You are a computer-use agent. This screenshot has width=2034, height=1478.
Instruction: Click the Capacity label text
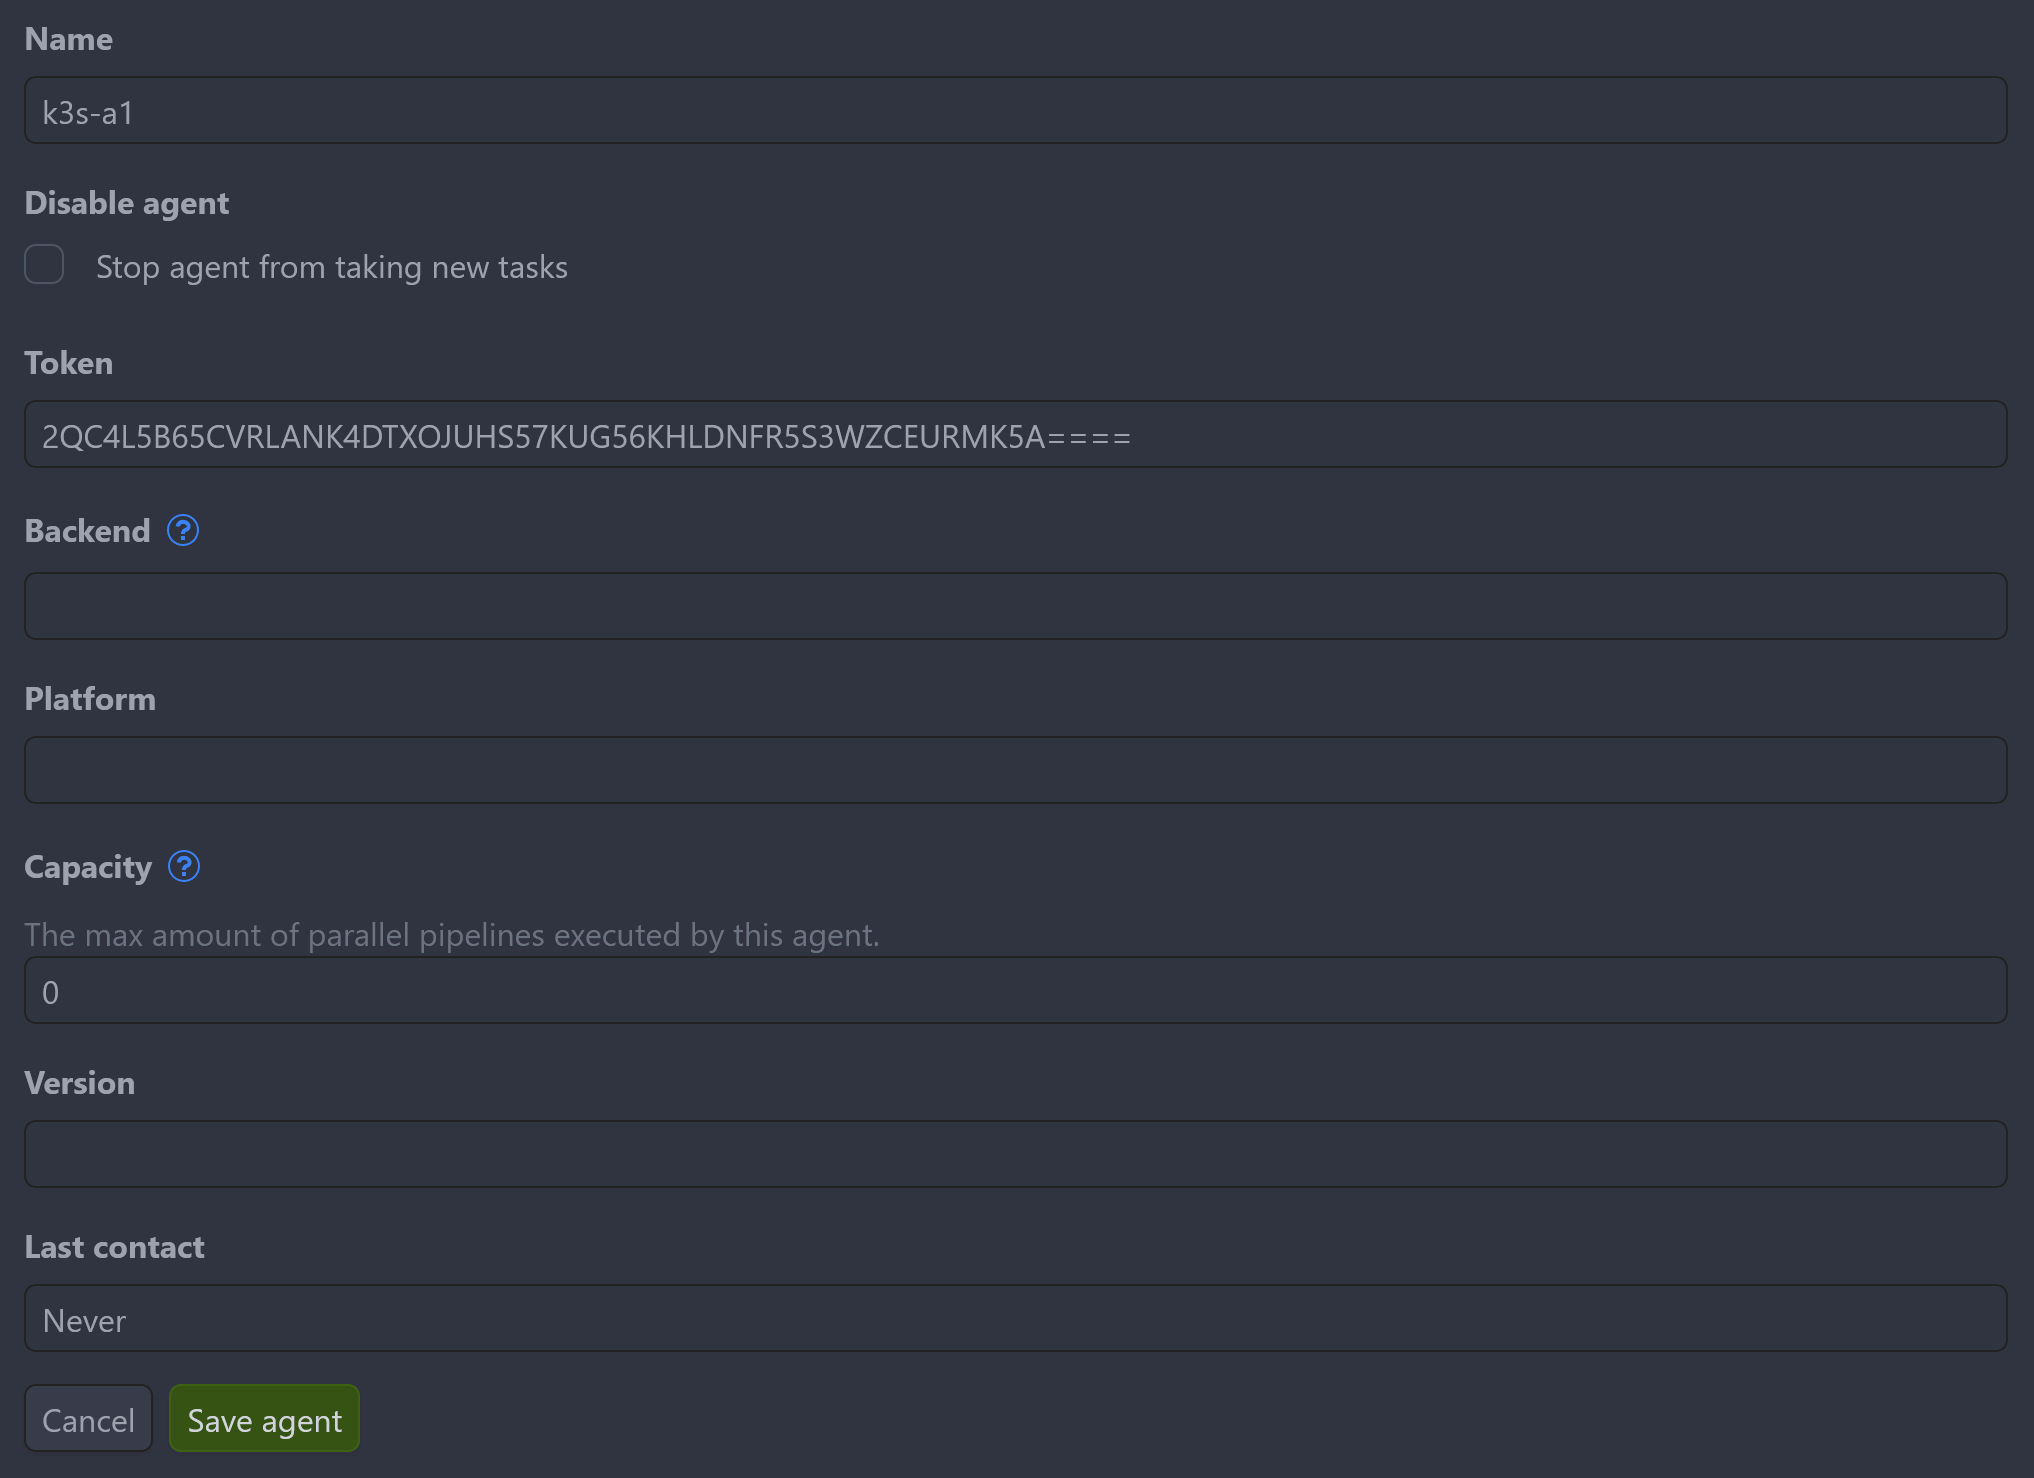point(88,867)
